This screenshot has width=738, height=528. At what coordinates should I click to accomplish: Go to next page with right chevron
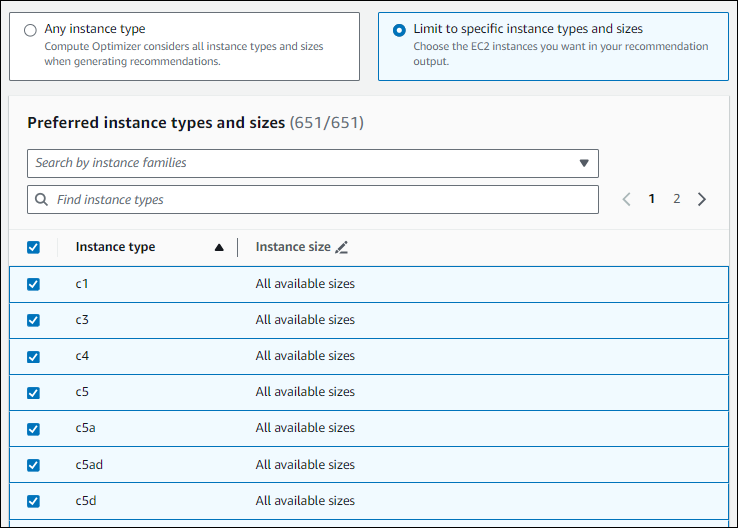point(702,199)
